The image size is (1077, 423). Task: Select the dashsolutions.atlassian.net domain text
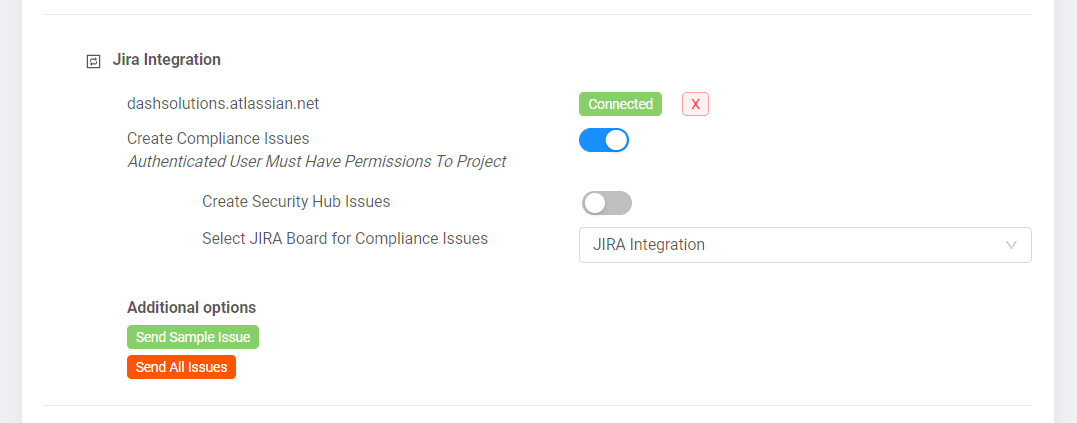(x=223, y=104)
